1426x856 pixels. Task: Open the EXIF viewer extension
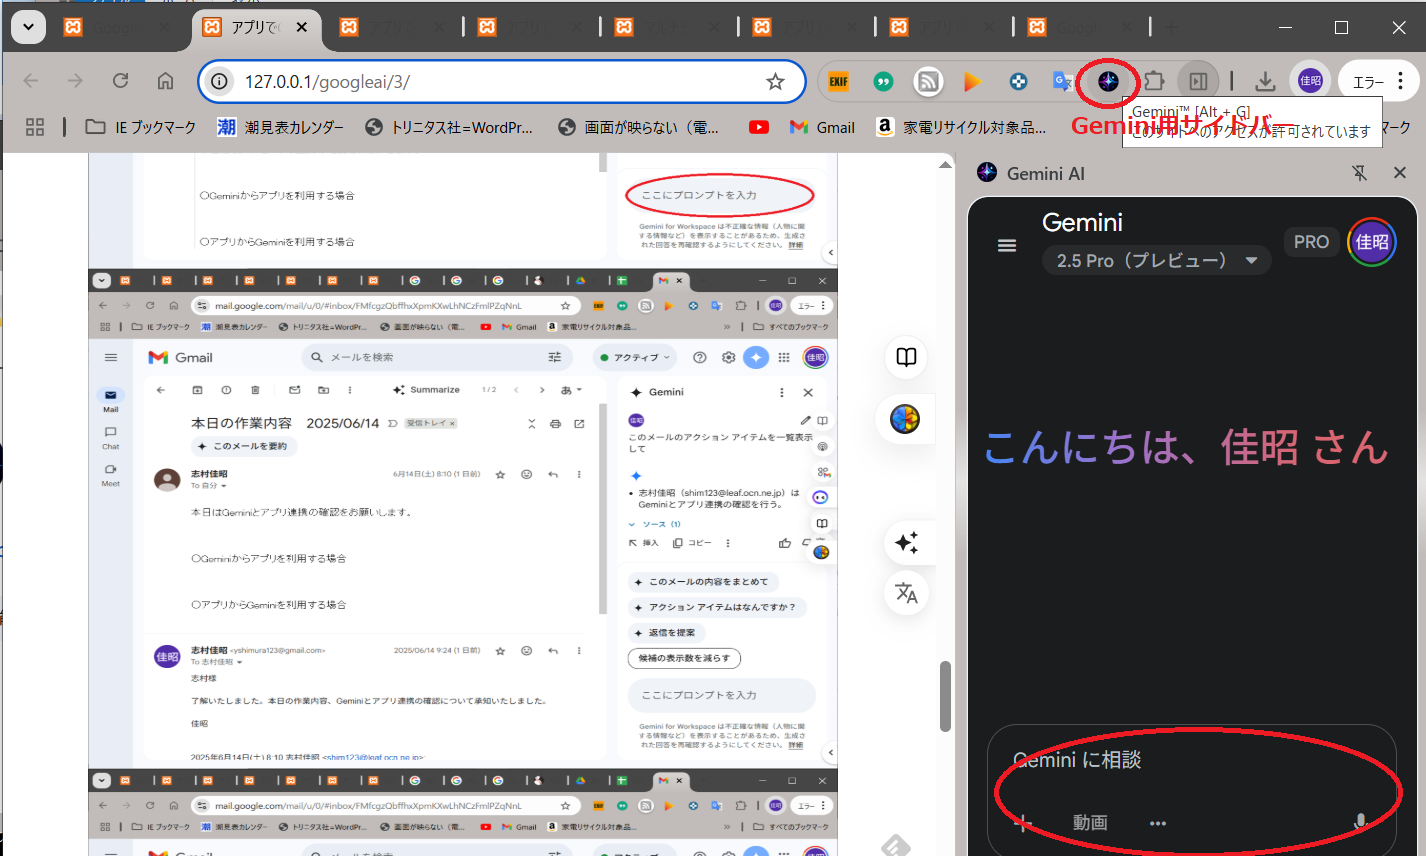tap(839, 82)
